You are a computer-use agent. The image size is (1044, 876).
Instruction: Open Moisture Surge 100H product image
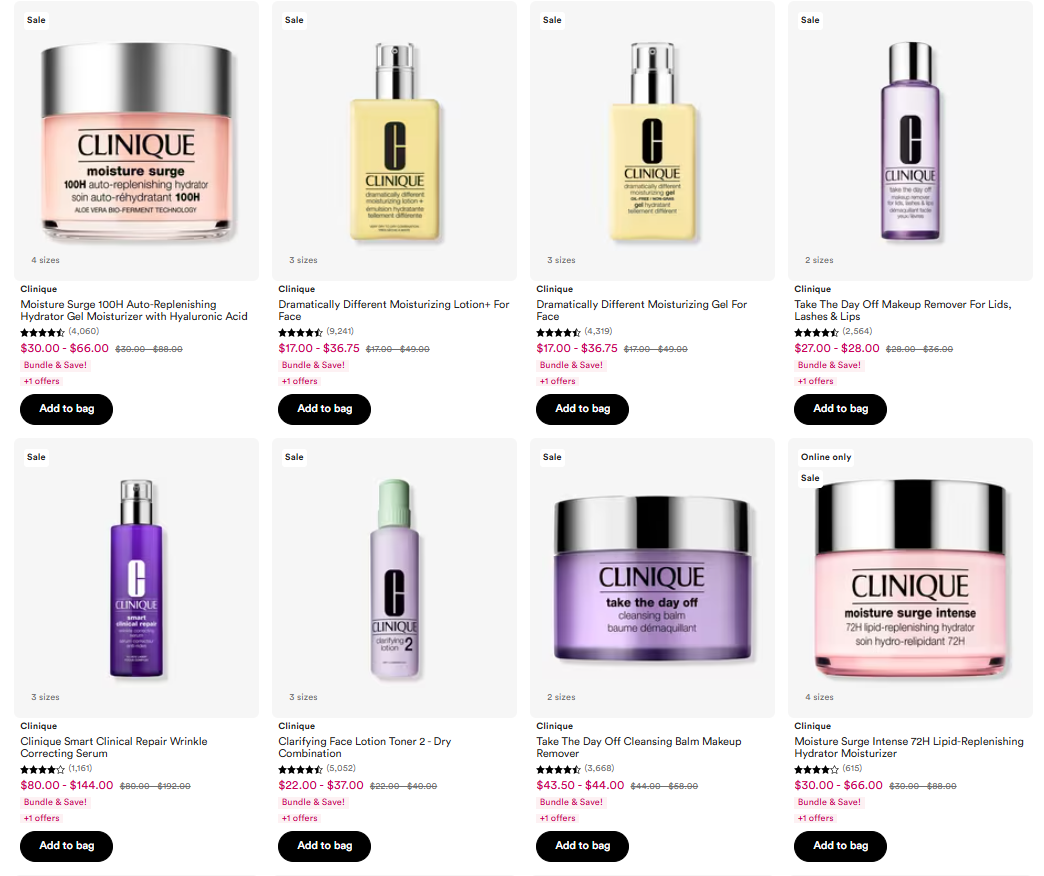(136, 140)
